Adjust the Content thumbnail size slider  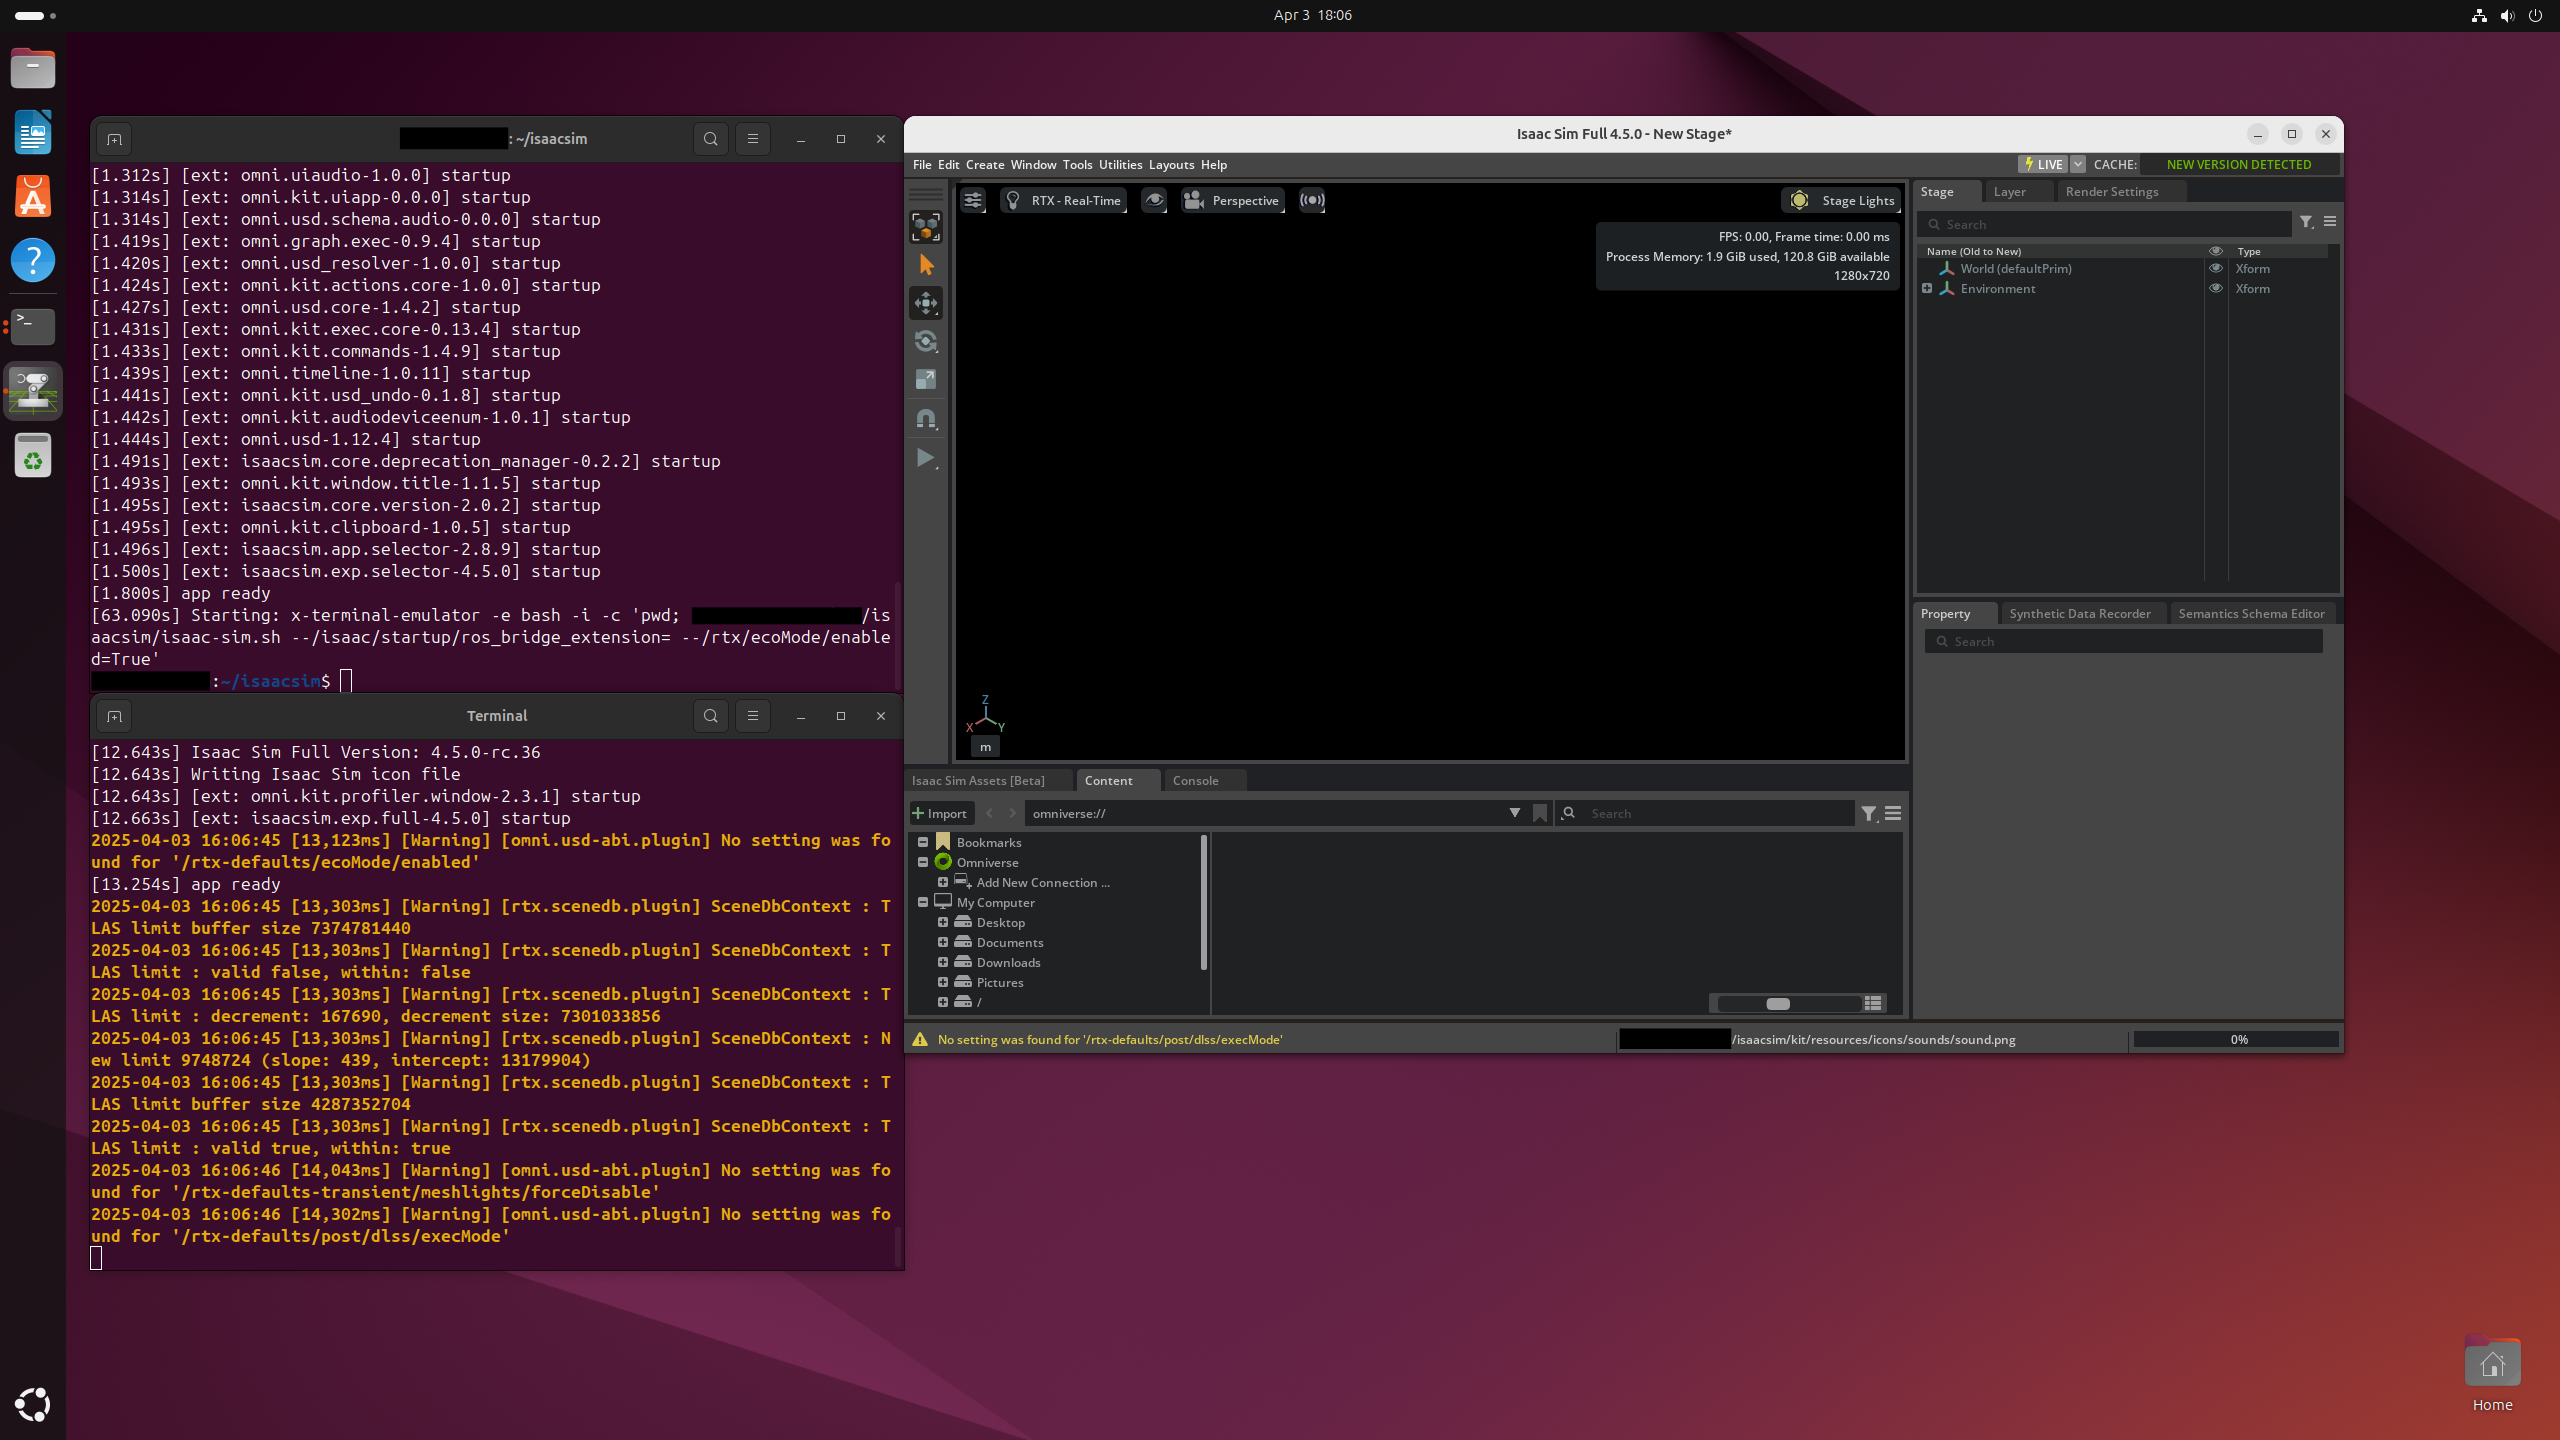(1778, 1003)
